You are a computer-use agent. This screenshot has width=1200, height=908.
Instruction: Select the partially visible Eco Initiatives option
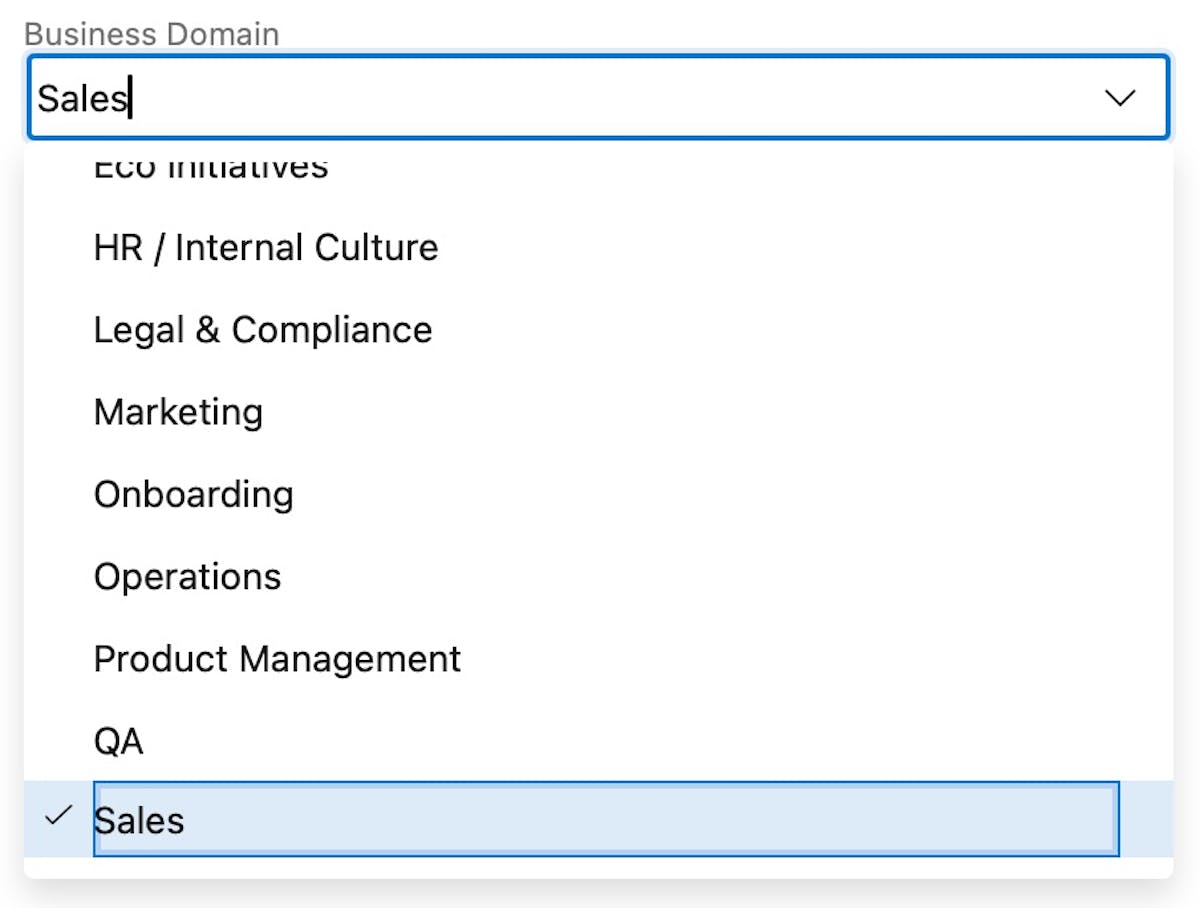point(210,168)
